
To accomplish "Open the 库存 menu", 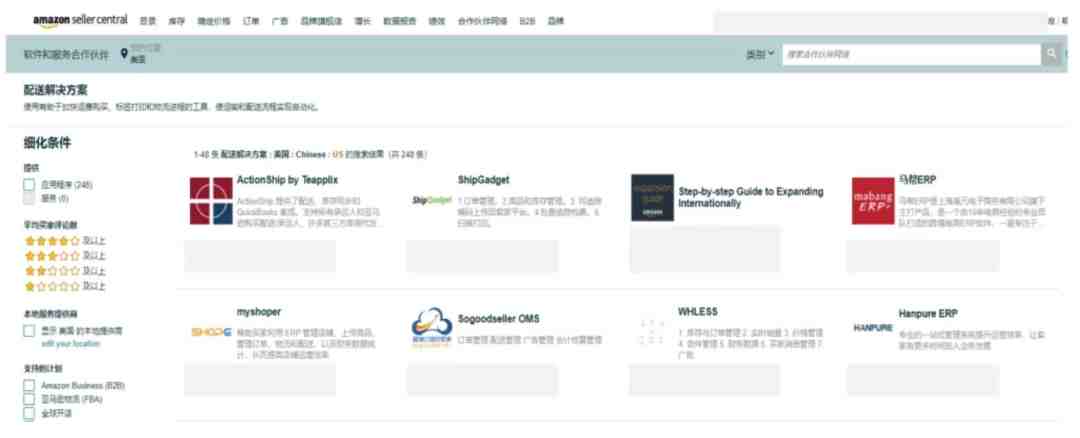I will (x=176, y=21).
